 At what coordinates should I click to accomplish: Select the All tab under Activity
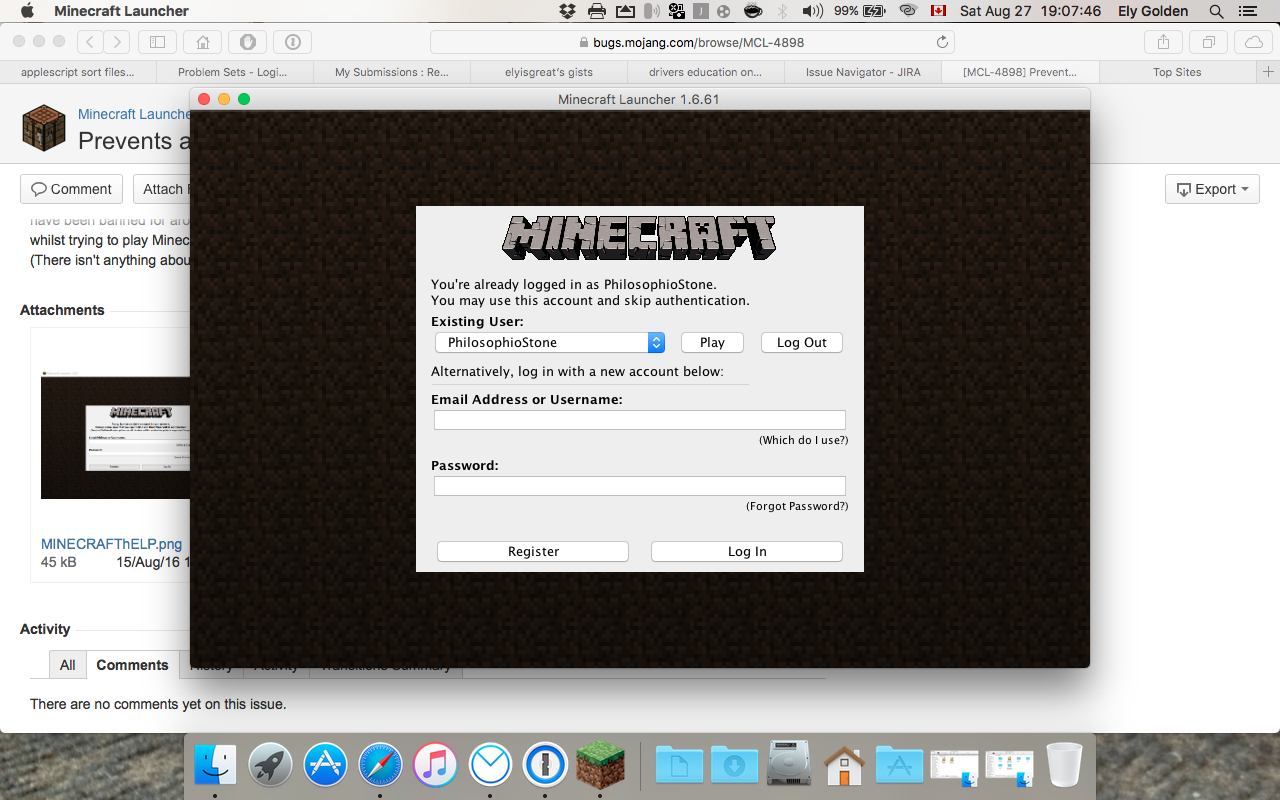point(67,665)
